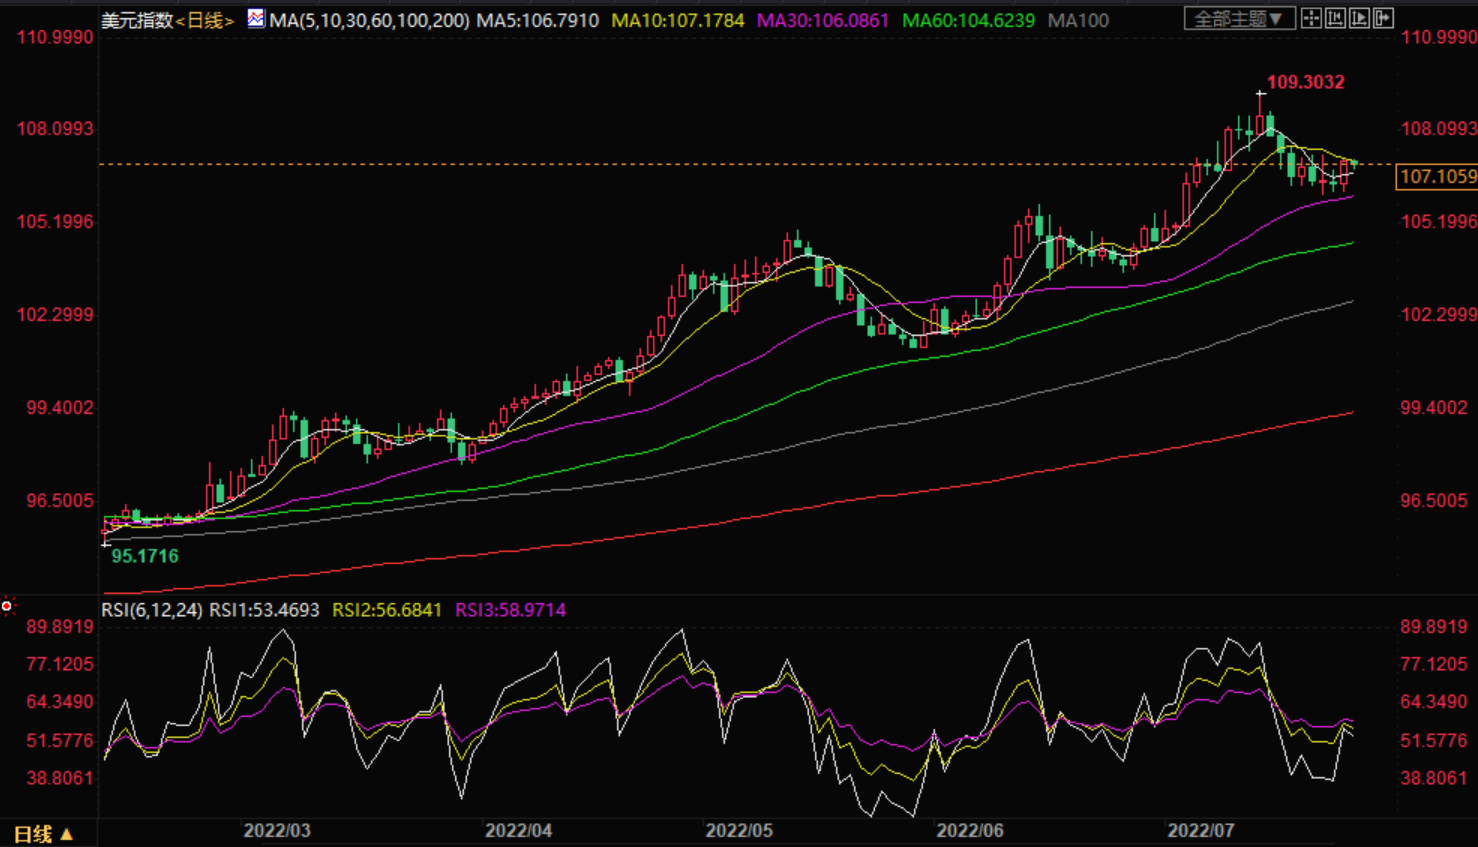Click the MA indicator chart icon

click(256, 18)
